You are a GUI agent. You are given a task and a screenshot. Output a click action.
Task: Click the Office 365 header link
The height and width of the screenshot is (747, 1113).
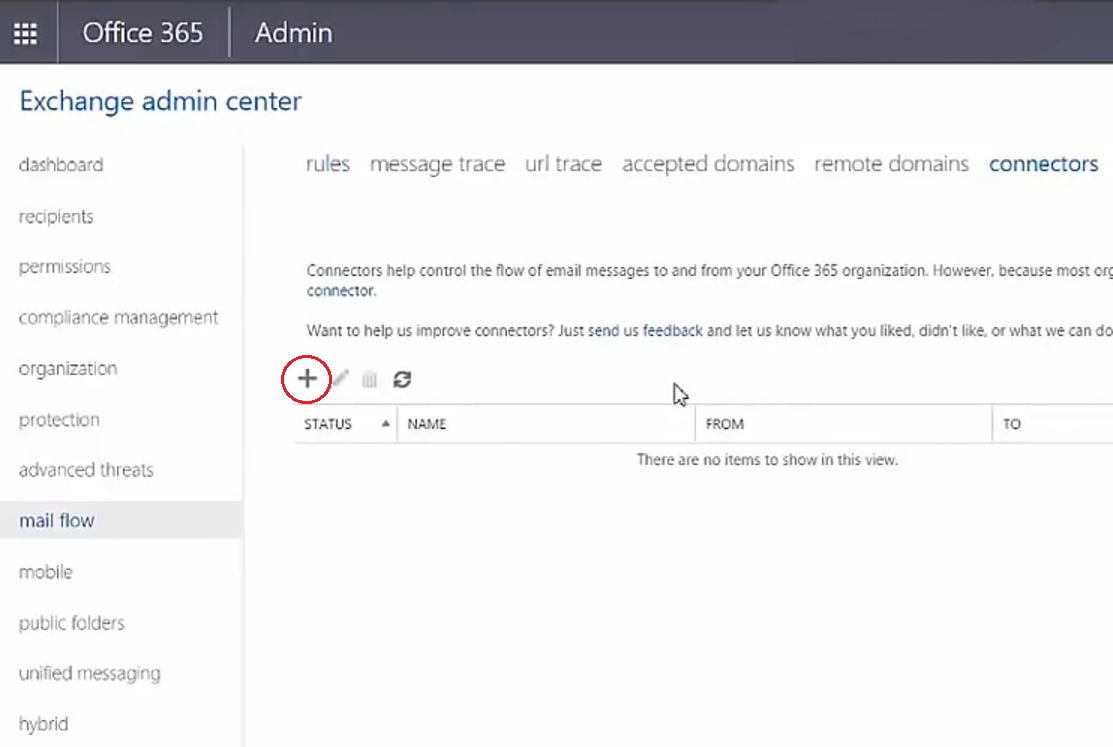(x=143, y=33)
